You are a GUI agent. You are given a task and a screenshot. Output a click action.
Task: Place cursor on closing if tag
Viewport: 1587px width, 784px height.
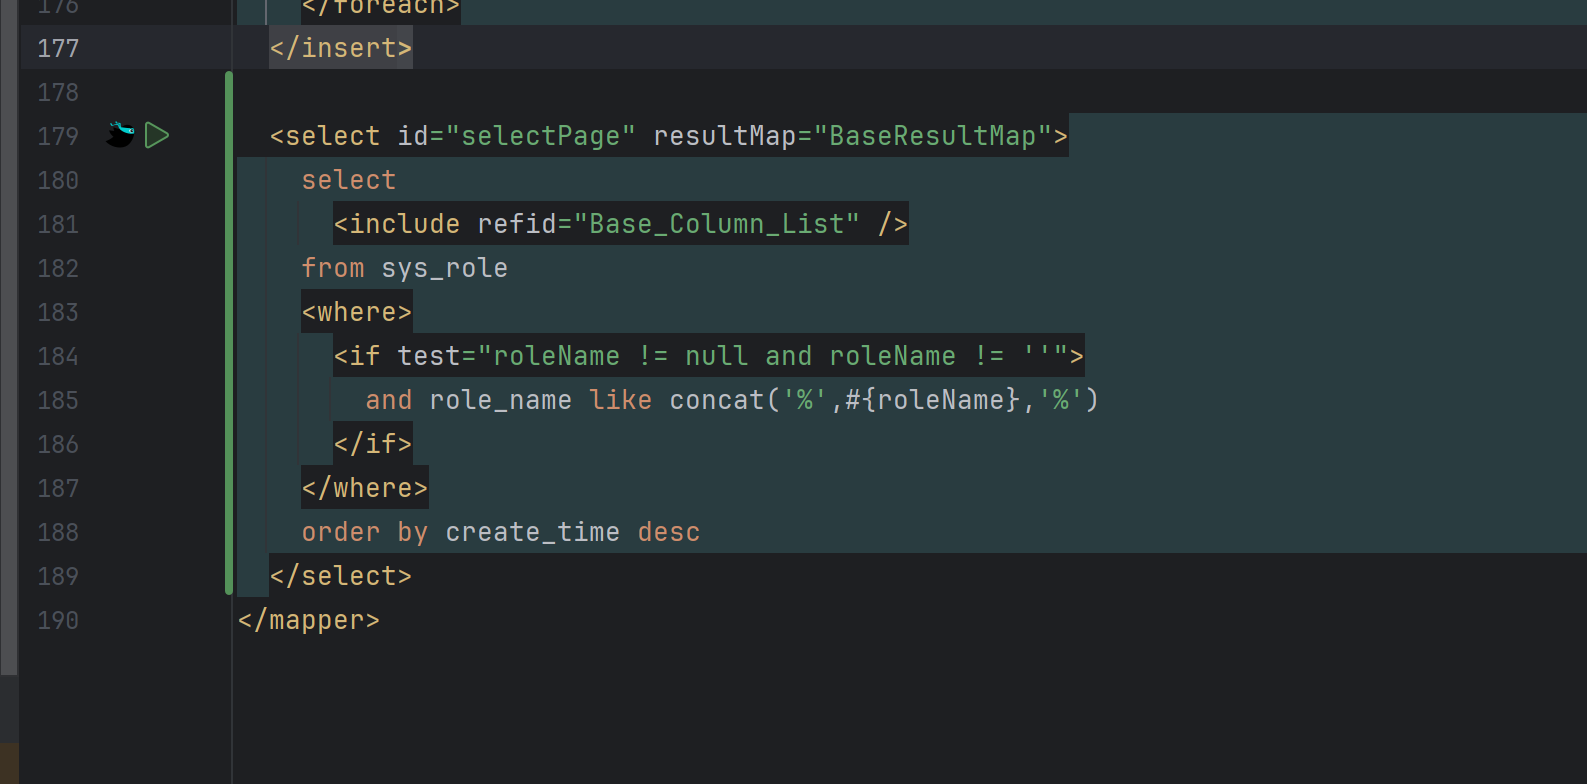373,444
